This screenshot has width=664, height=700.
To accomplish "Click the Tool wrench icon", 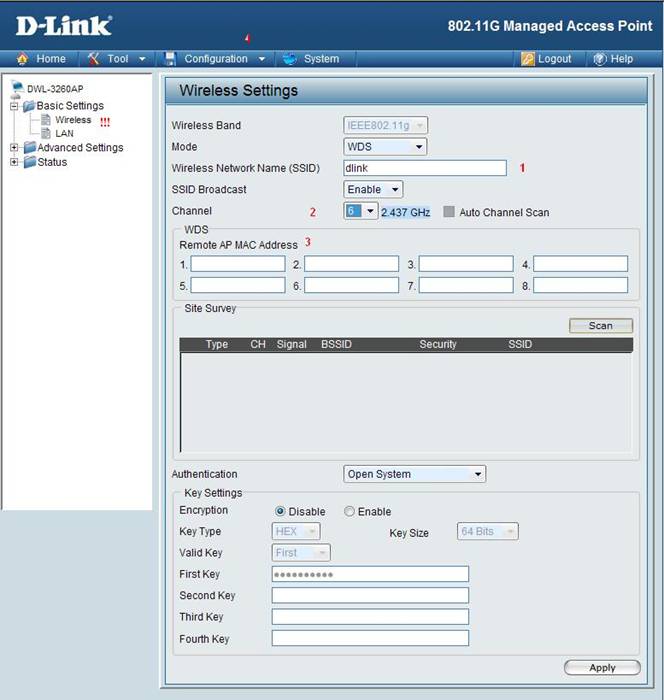I will (94, 59).
